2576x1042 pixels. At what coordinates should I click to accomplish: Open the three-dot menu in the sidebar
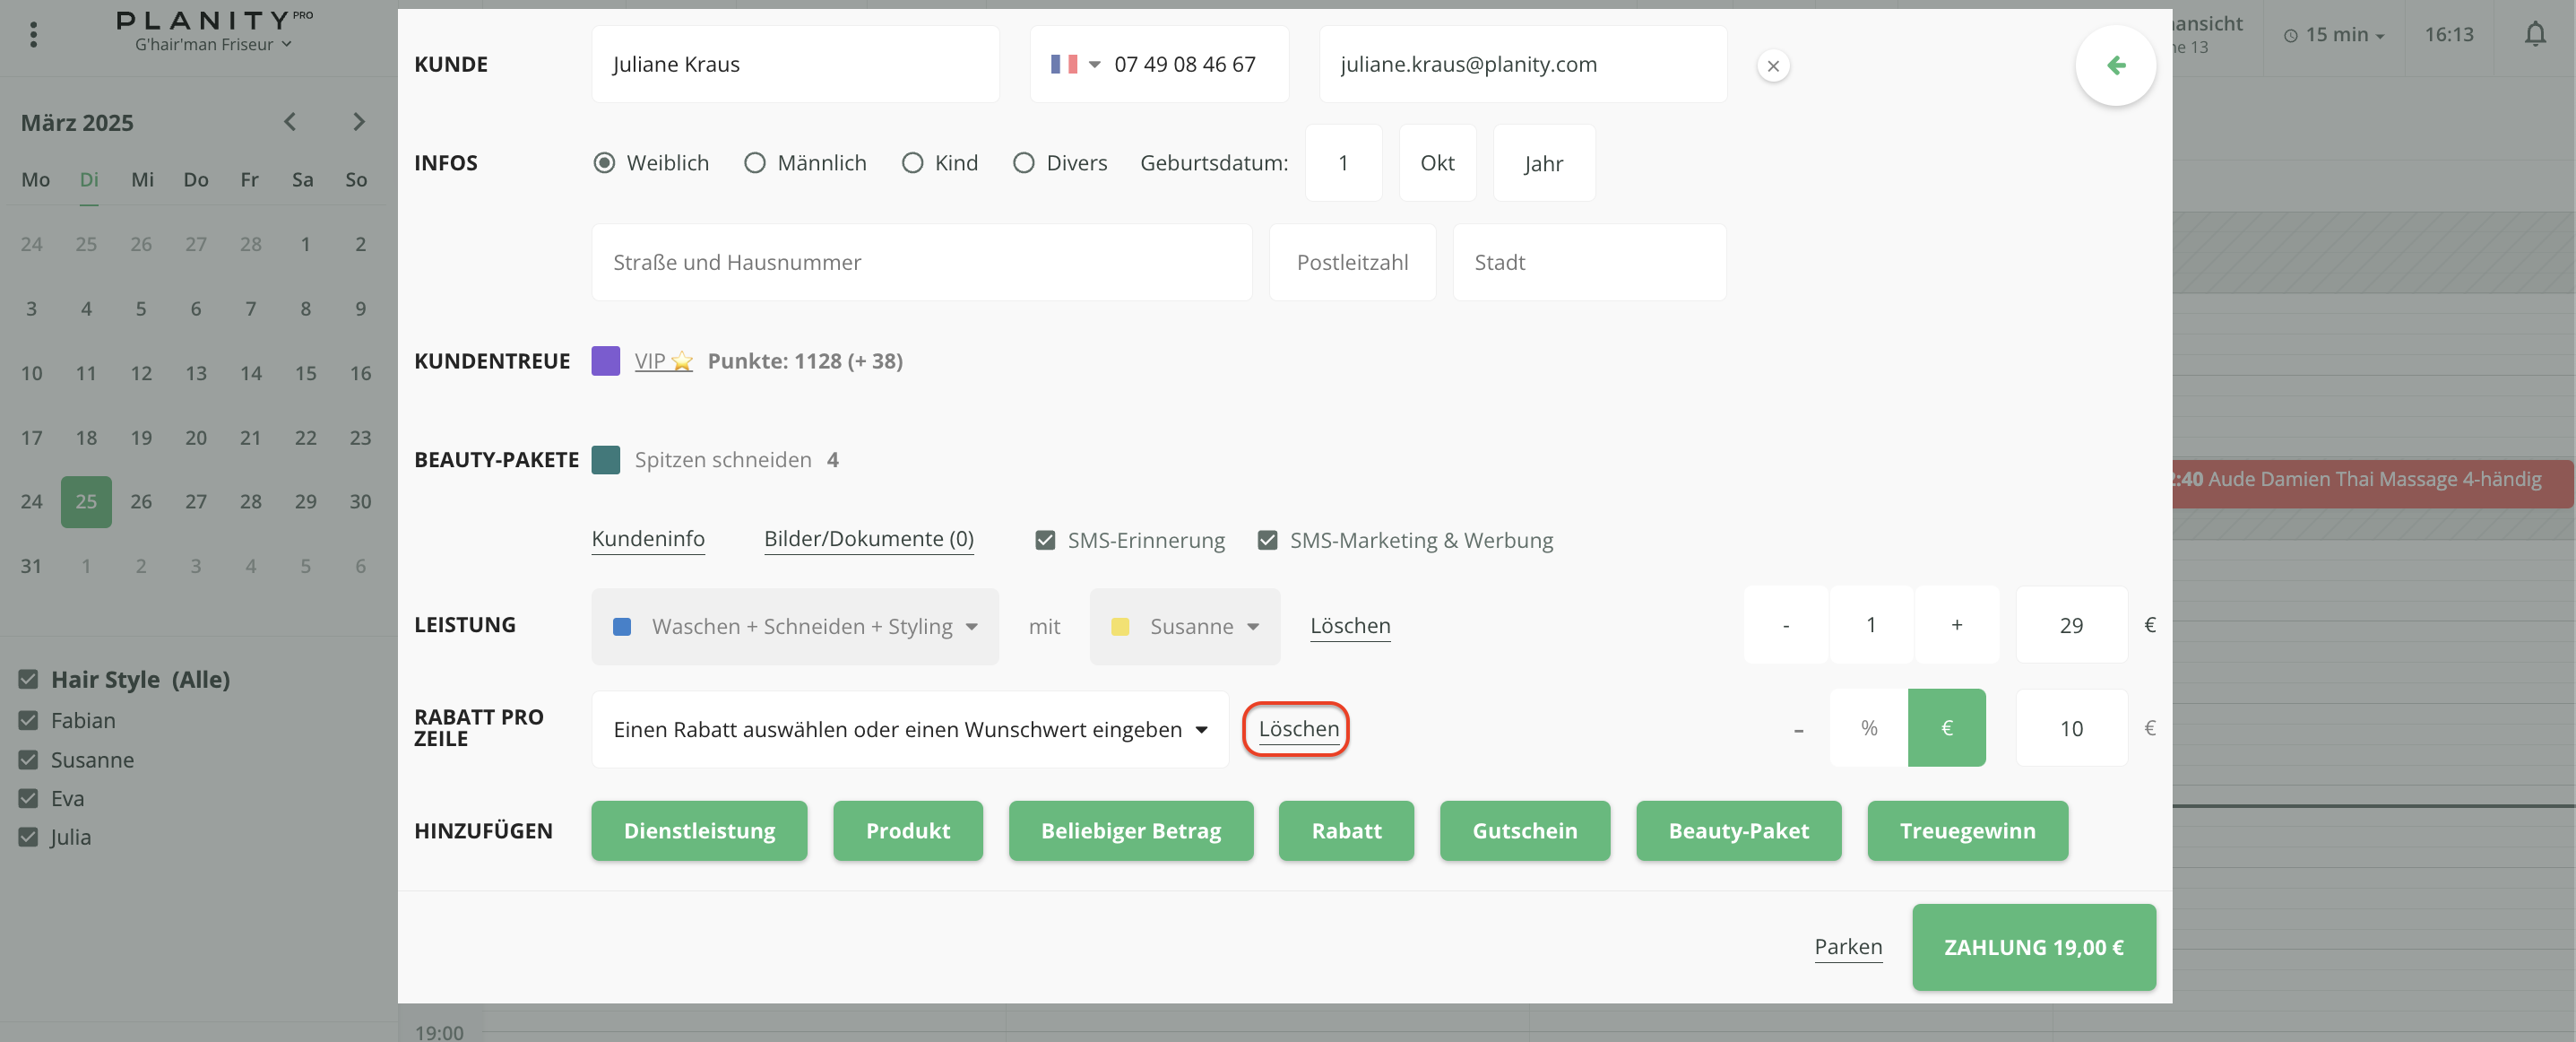pos(34,35)
